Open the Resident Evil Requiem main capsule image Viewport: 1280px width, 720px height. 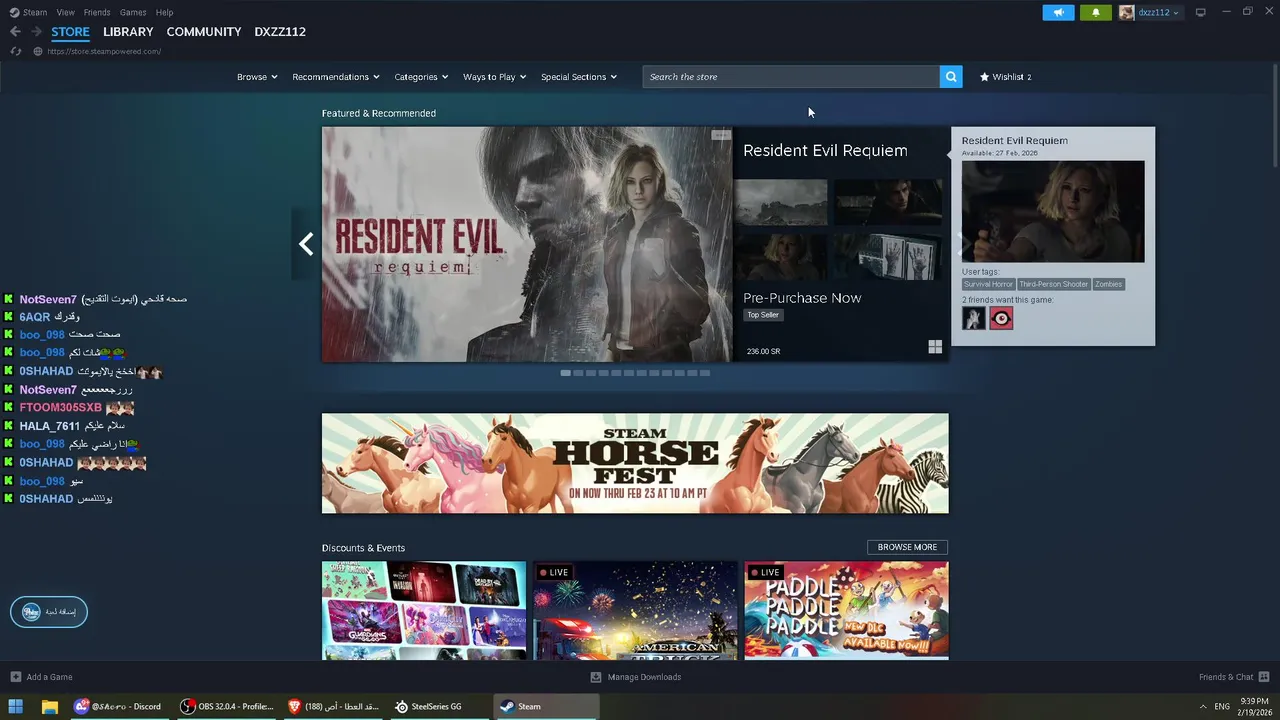[527, 244]
